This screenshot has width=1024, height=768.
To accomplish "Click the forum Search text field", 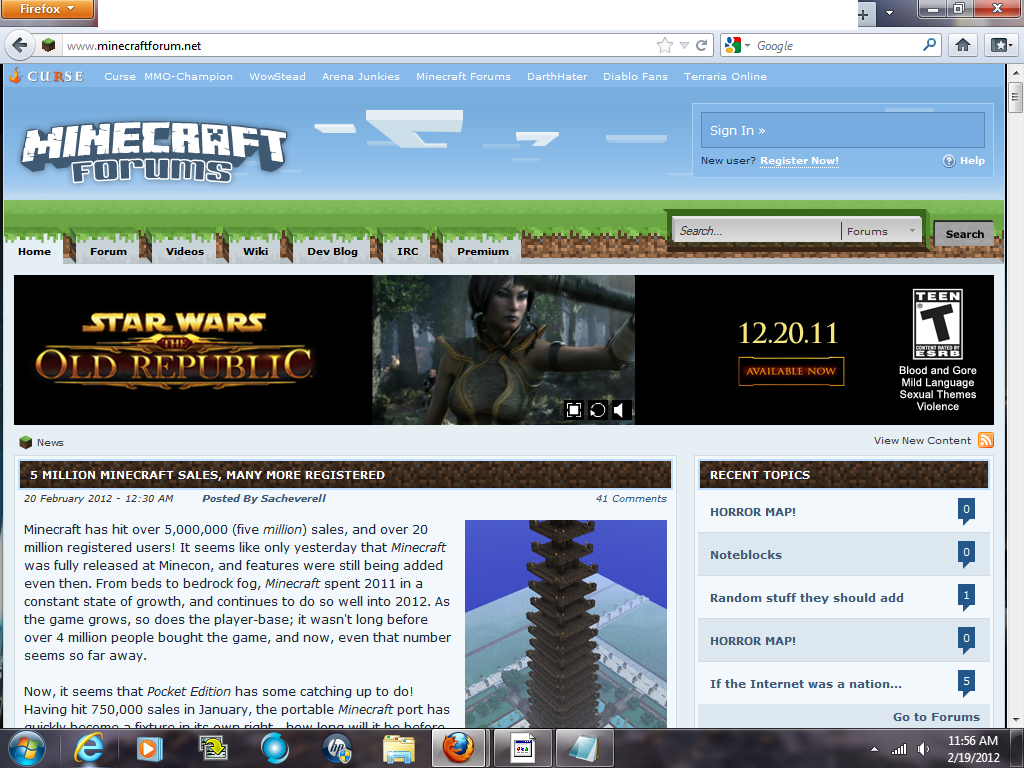I will click(x=756, y=231).
